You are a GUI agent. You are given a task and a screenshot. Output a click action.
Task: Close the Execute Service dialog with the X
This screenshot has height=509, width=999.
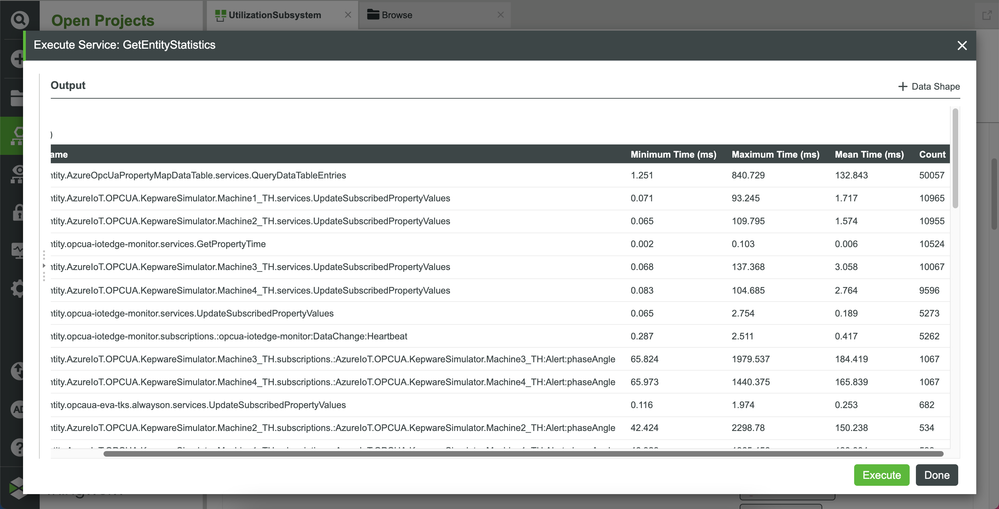pyautogui.click(x=962, y=45)
